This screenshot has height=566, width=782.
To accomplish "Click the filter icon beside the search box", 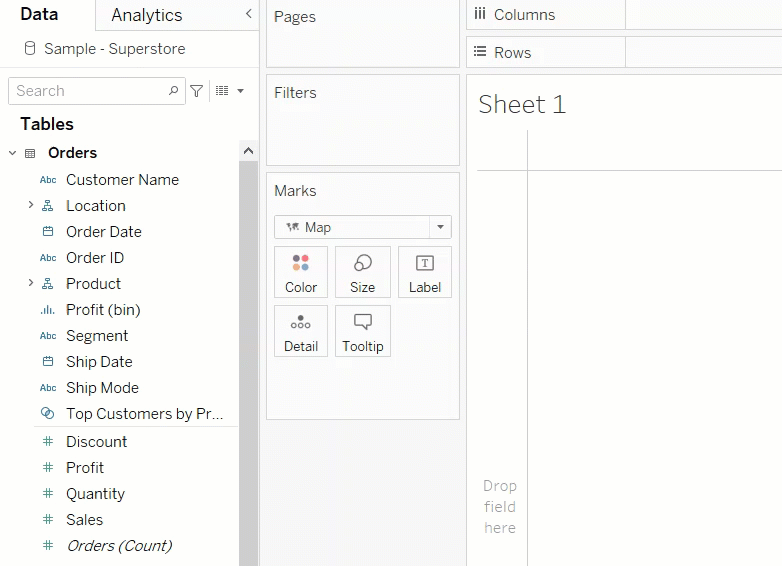I will [x=197, y=91].
